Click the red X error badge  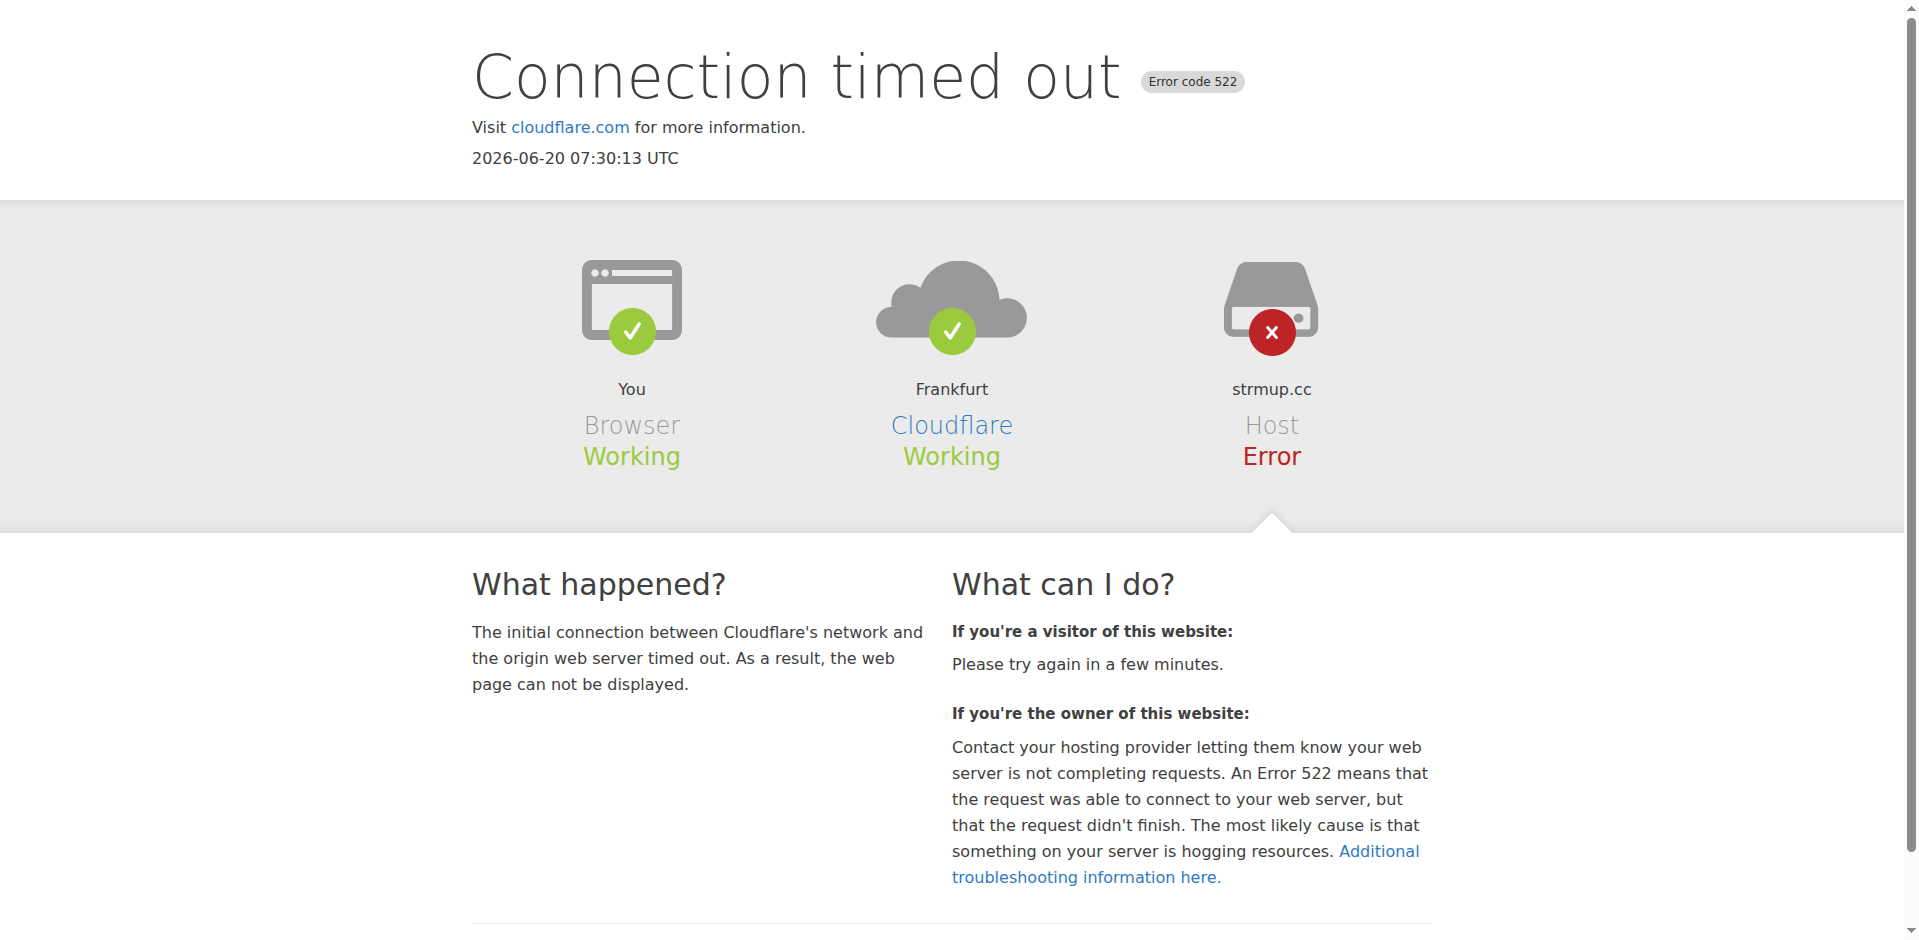(x=1272, y=332)
